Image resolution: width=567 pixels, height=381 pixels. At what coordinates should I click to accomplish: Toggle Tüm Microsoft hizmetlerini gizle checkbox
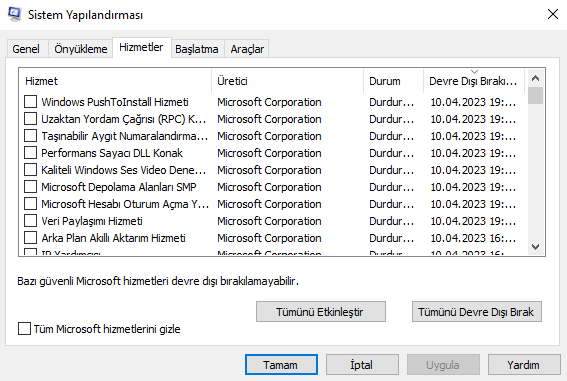coord(24,329)
